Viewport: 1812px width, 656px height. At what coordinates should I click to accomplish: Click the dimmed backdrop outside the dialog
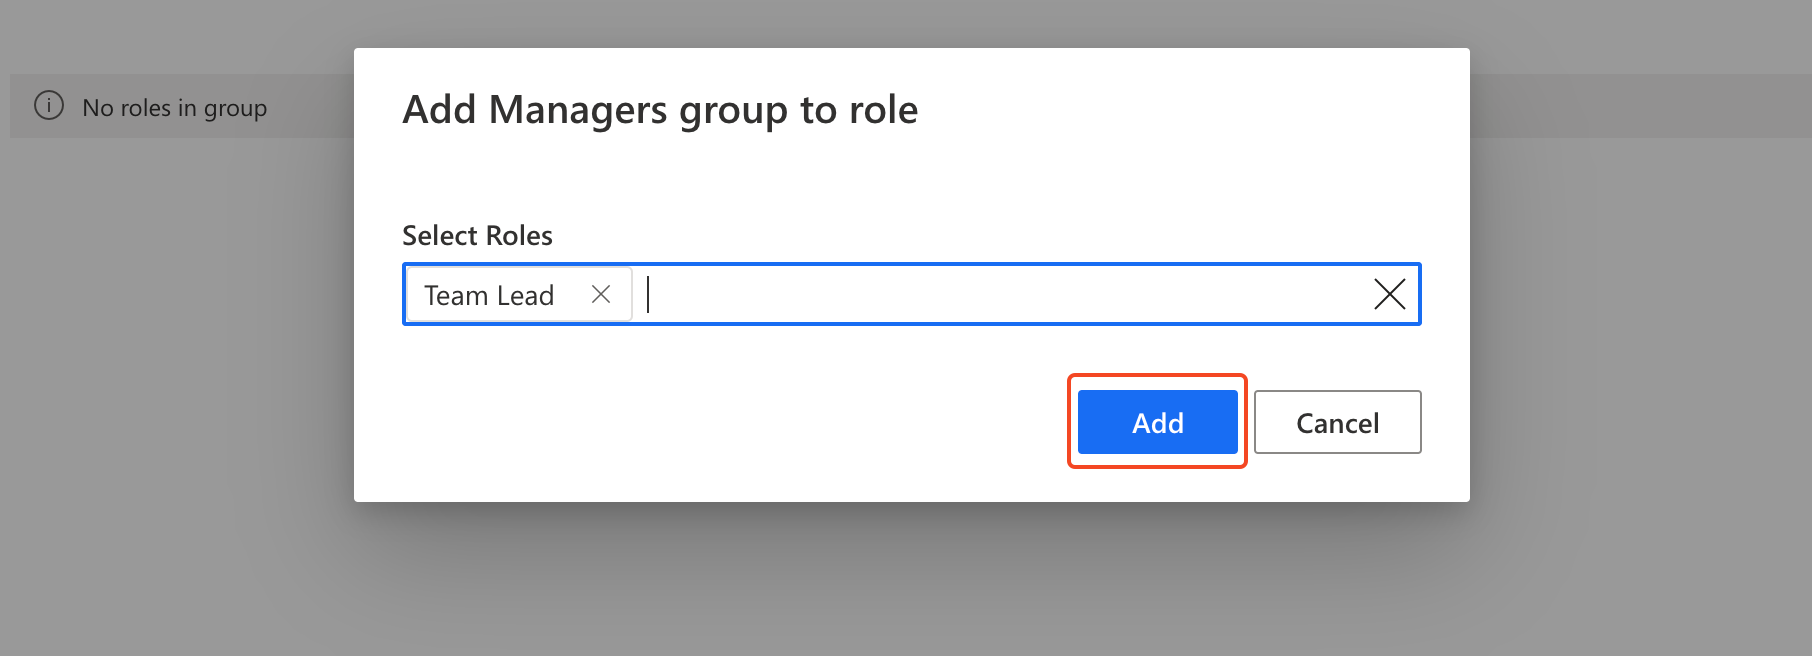pos(1640,400)
